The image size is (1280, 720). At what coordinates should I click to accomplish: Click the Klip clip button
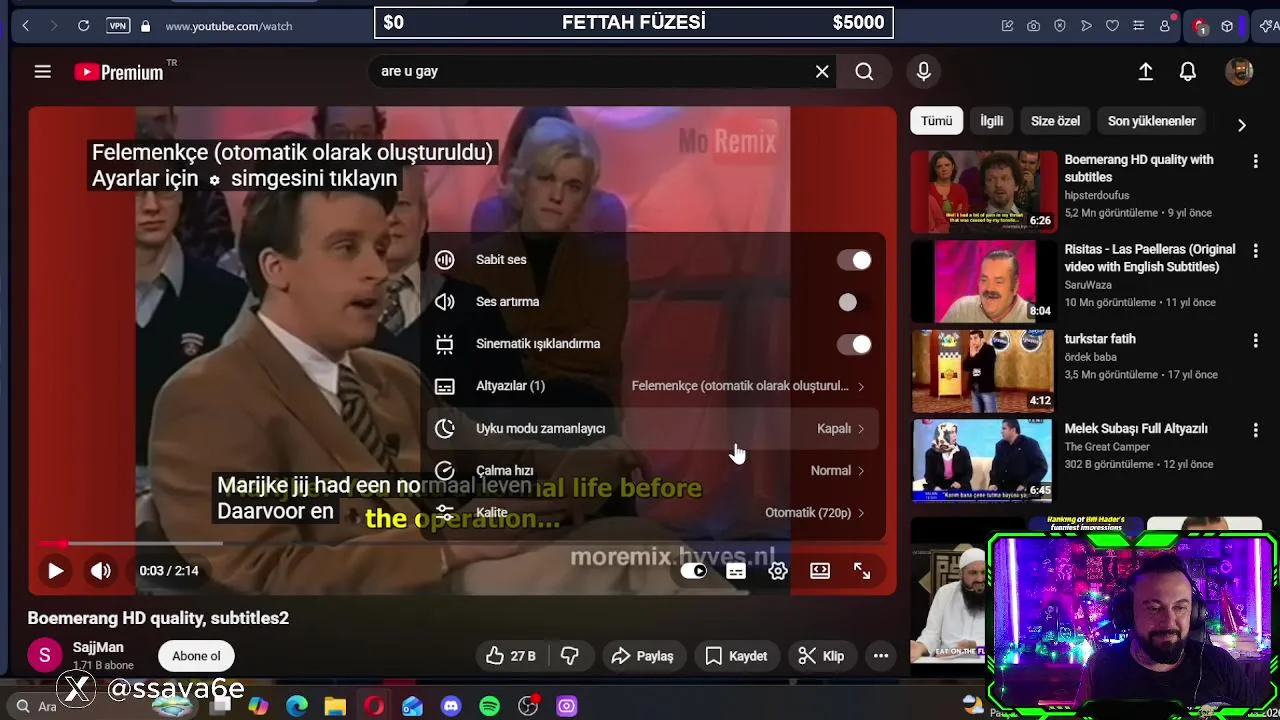coord(821,656)
